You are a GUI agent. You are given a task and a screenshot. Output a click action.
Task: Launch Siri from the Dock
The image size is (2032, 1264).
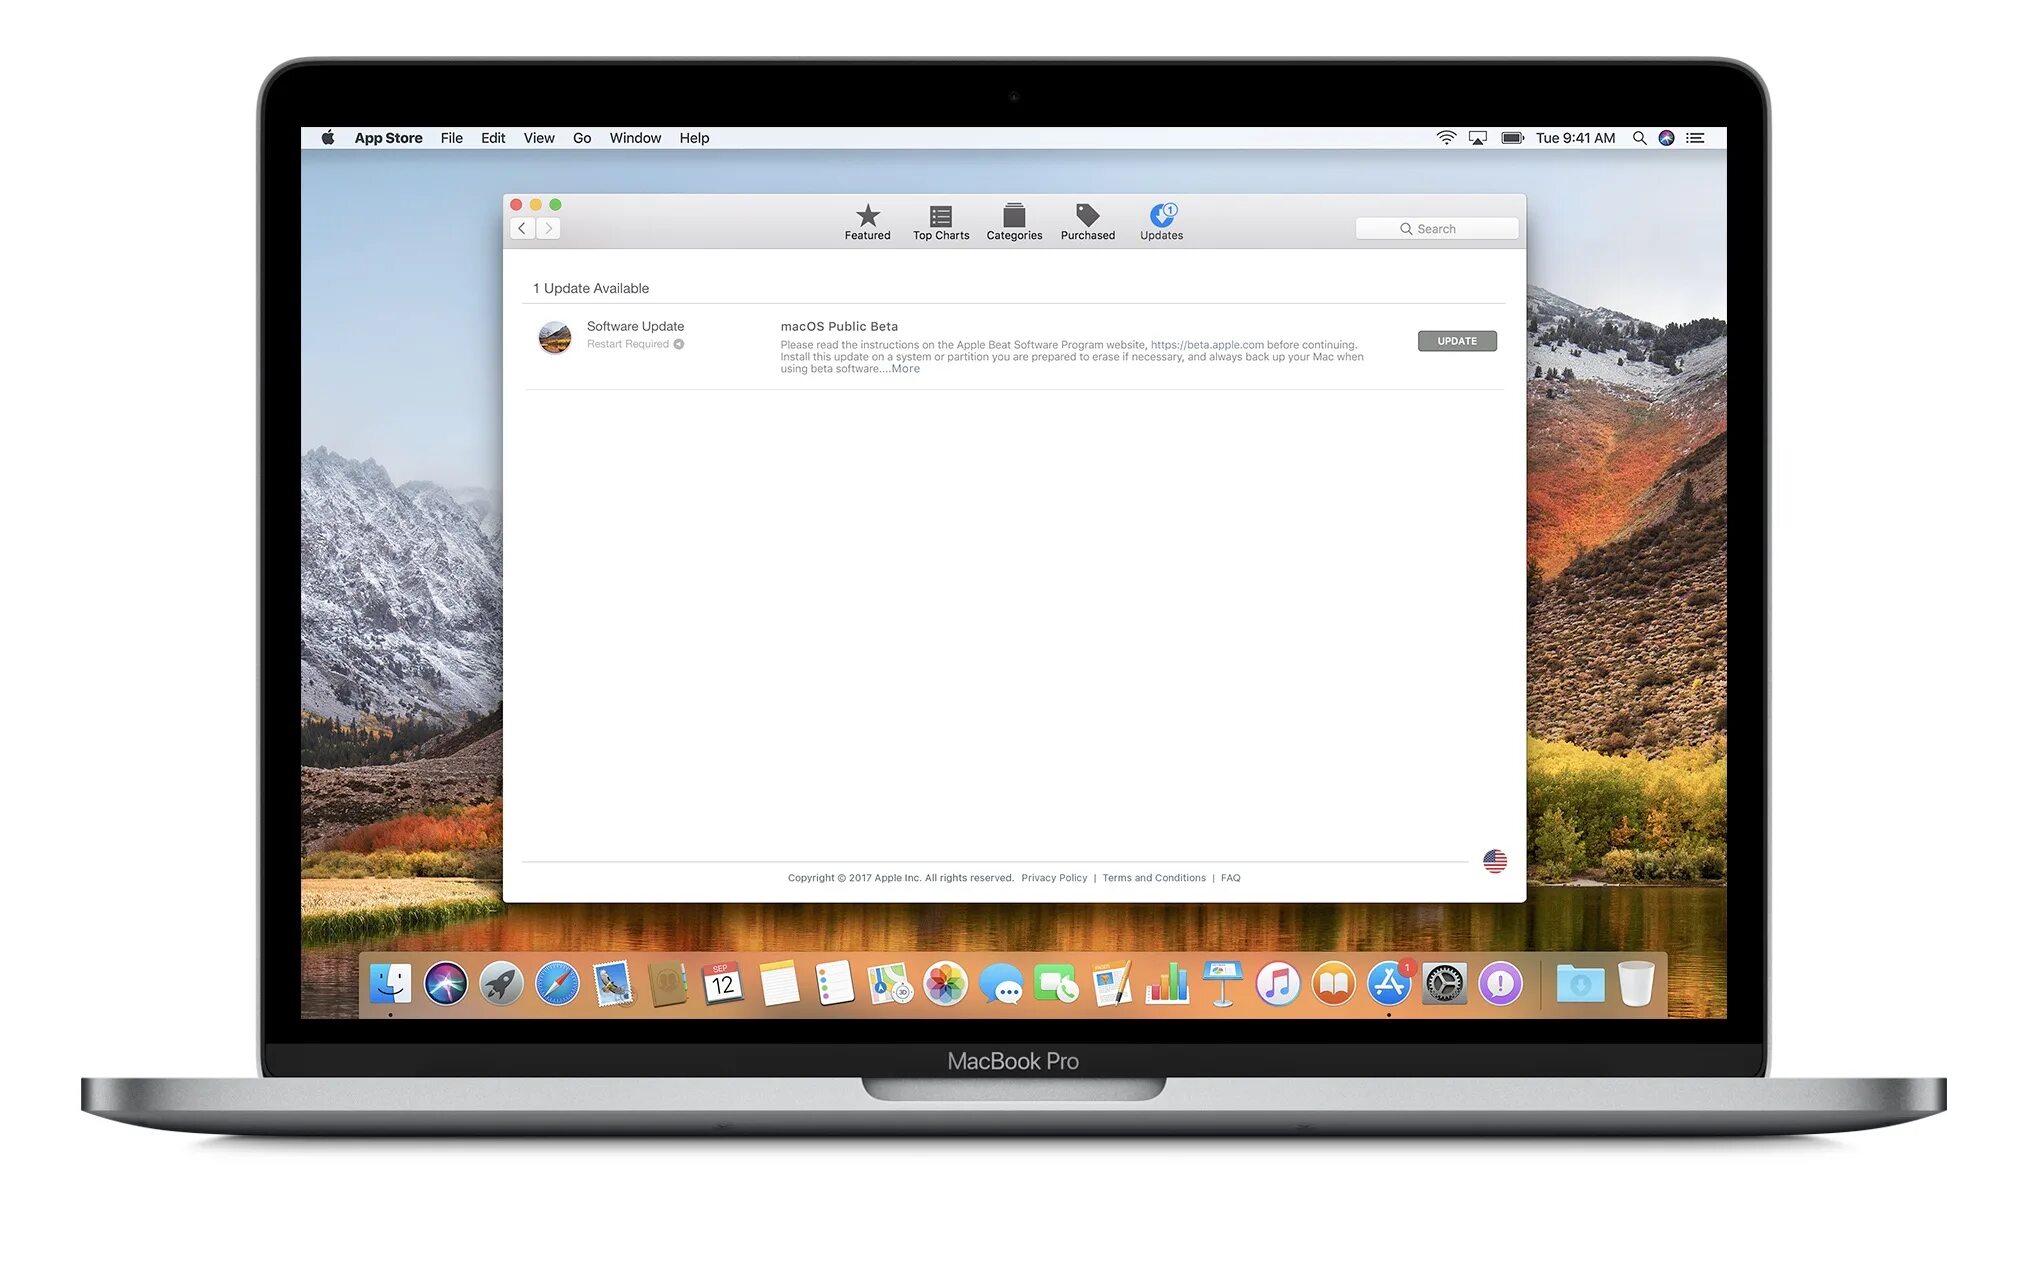(x=447, y=983)
